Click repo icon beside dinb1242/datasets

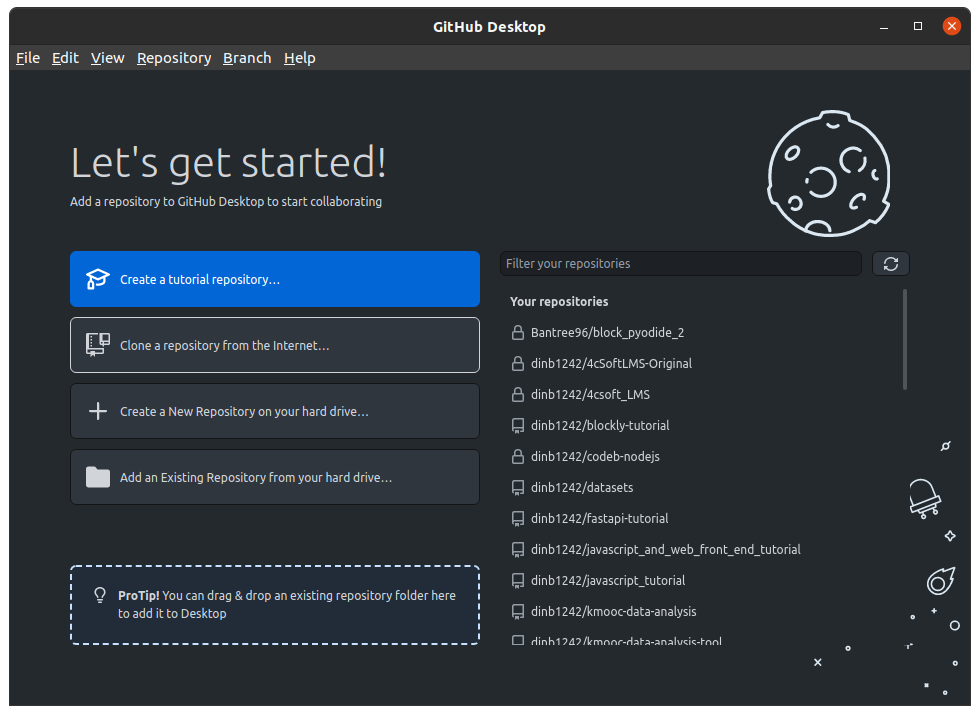point(518,488)
